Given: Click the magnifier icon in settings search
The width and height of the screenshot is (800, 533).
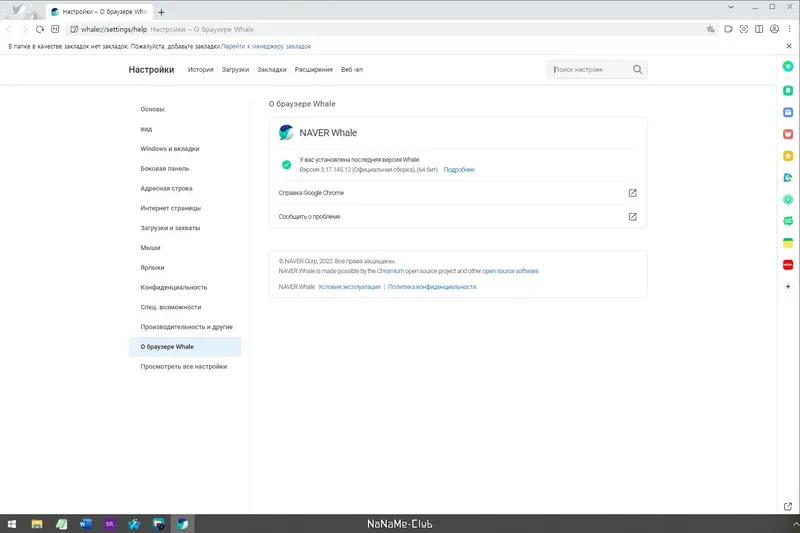Looking at the screenshot, I should click(x=637, y=69).
